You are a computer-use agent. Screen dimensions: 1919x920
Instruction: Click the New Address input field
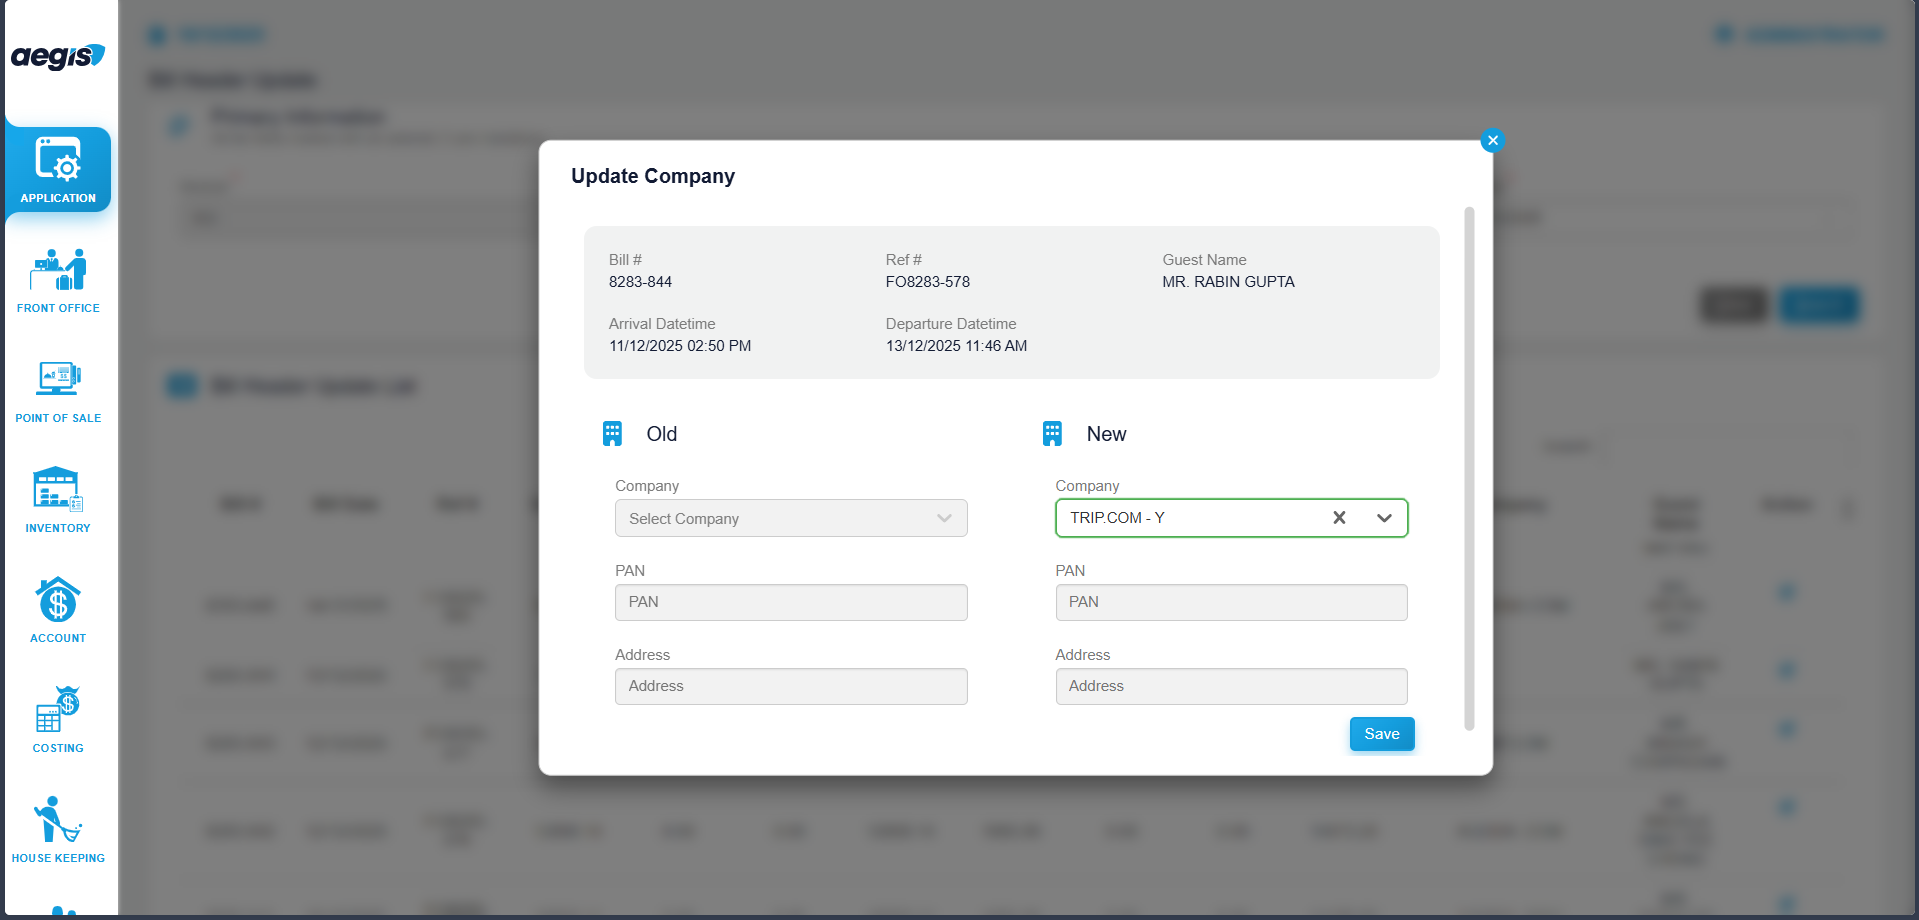click(x=1230, y=686)
